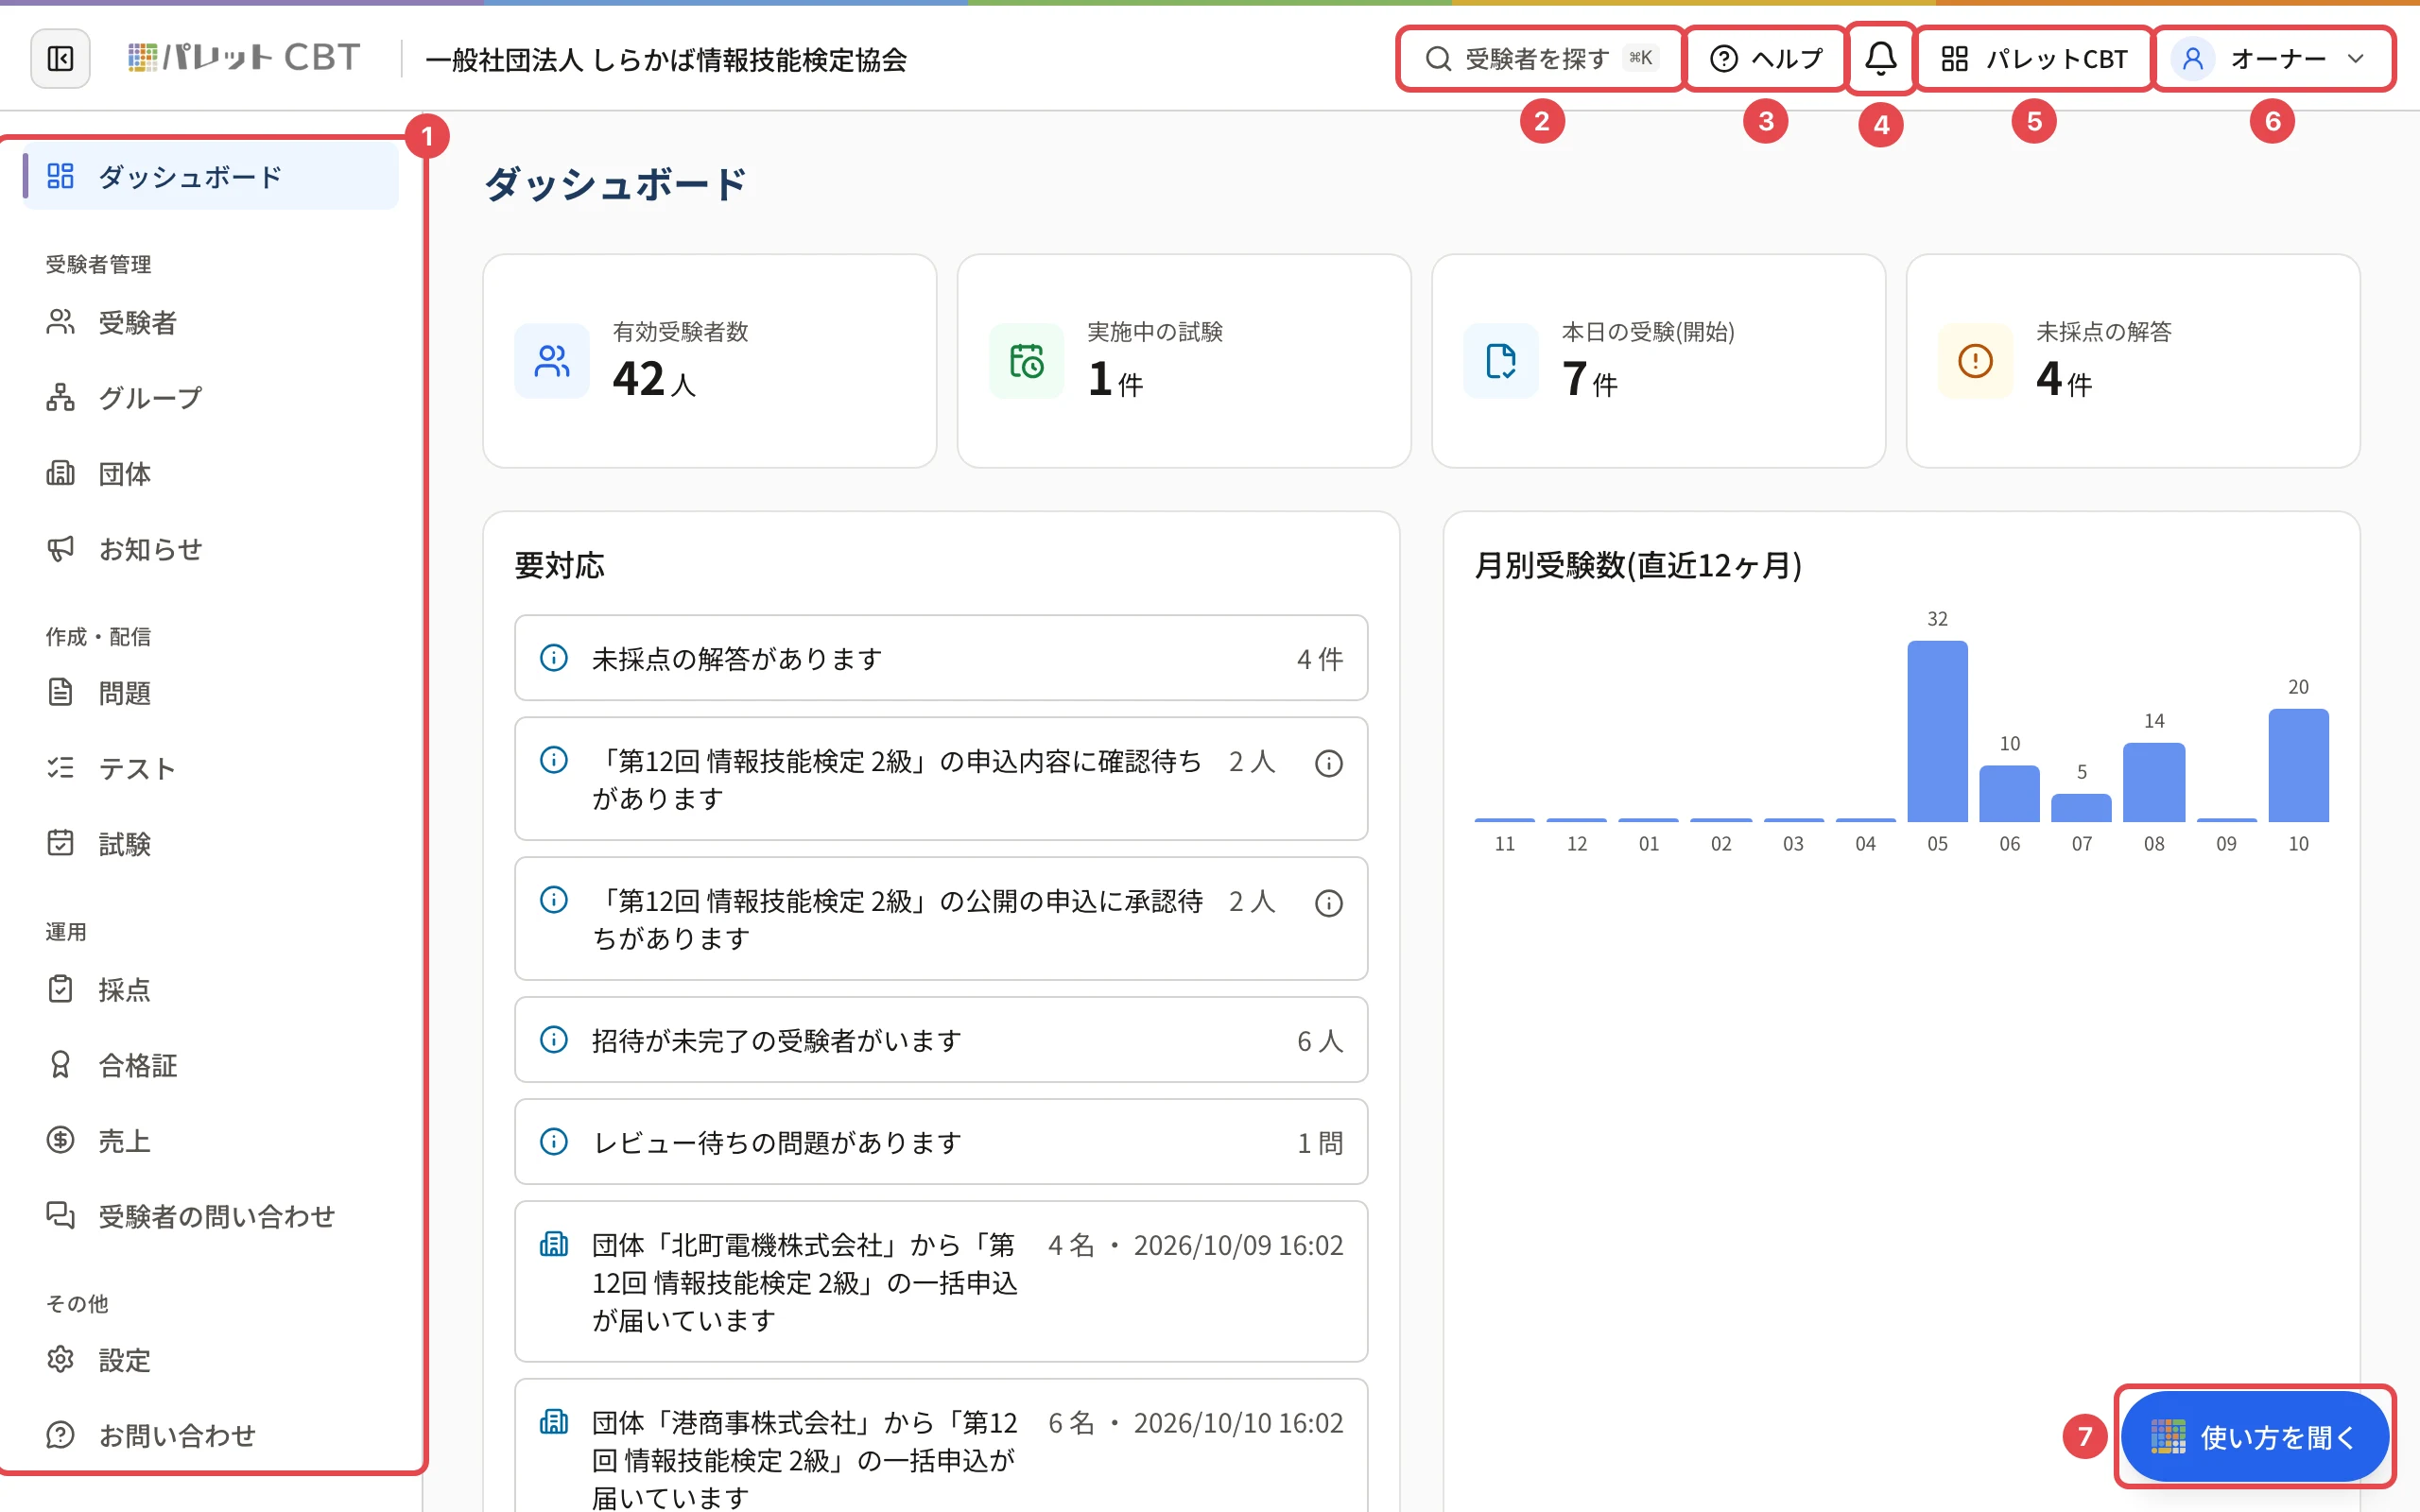This screenshot has height=1512, width=2420.
Task: Open the ヘルプ help button
Action: point(1766,59)
